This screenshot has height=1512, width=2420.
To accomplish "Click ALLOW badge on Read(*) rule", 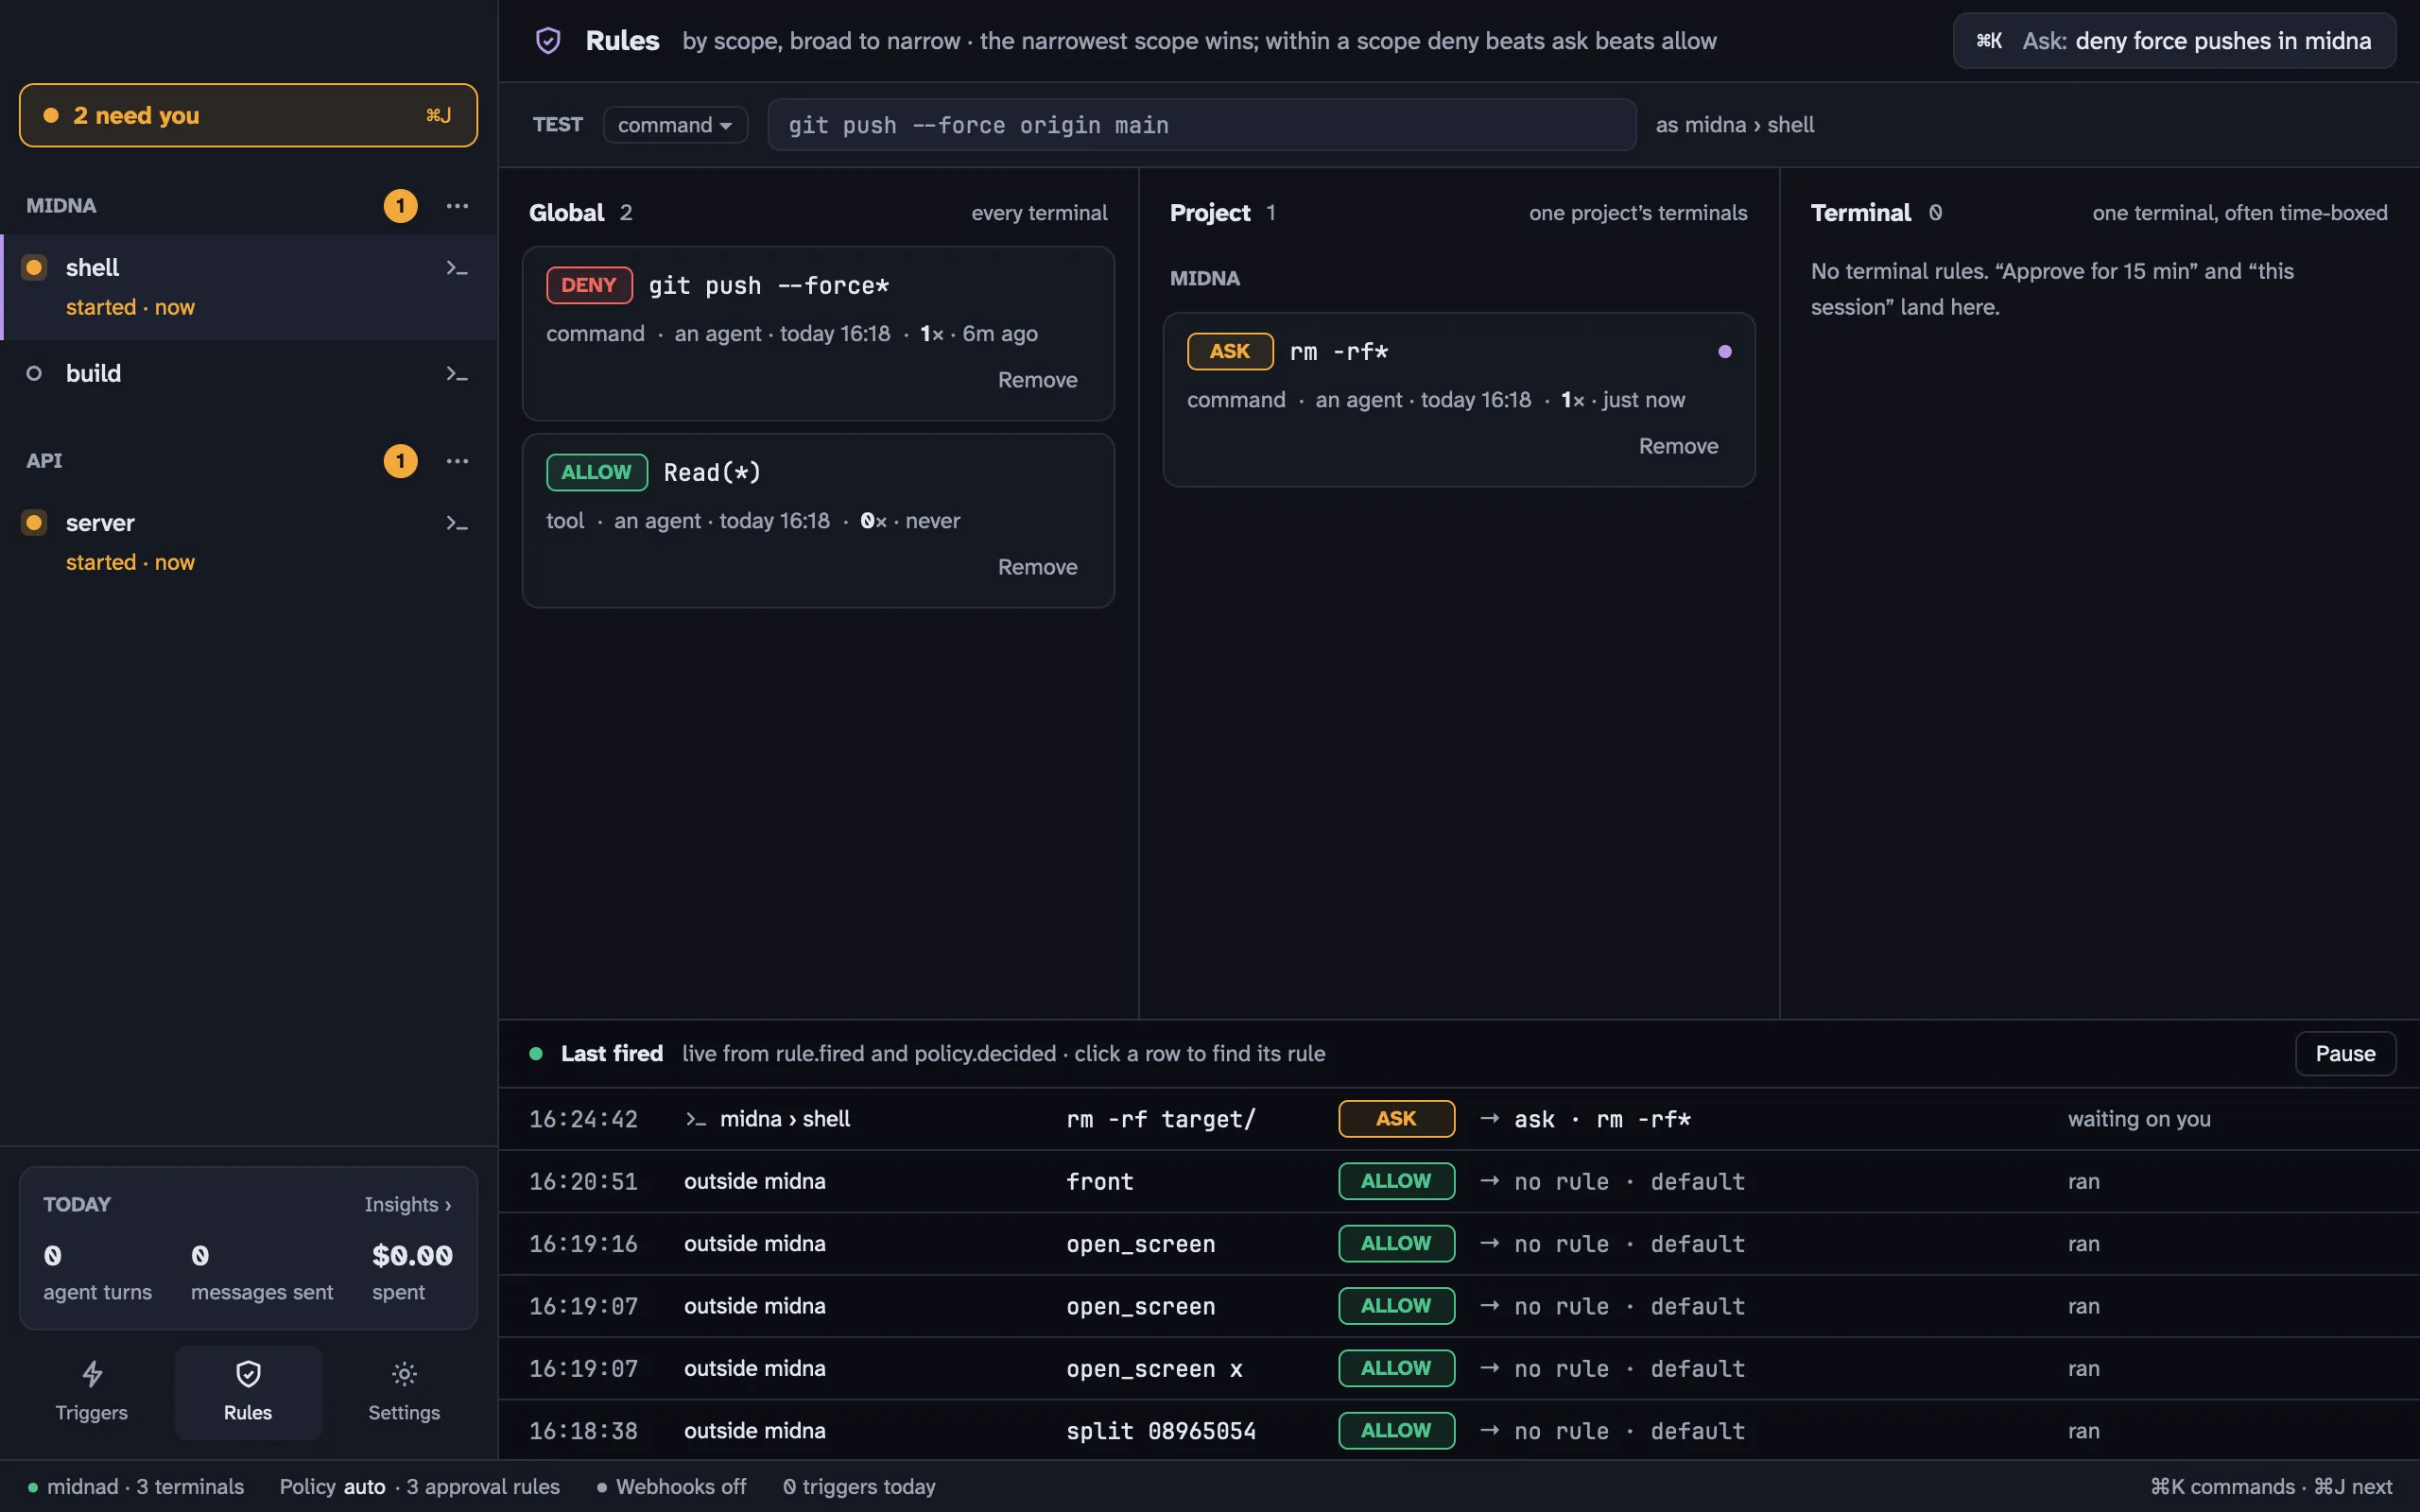I will pos(597,472).
